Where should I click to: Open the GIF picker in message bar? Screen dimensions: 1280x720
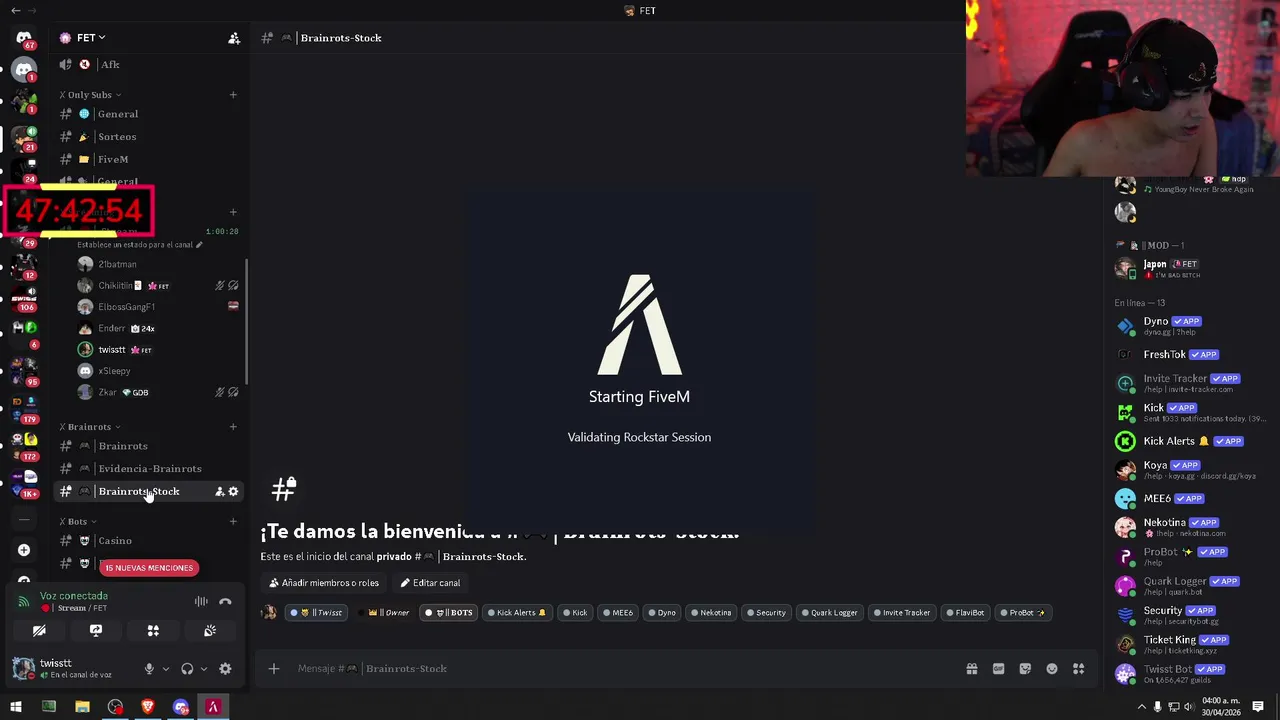coord(998,669)
